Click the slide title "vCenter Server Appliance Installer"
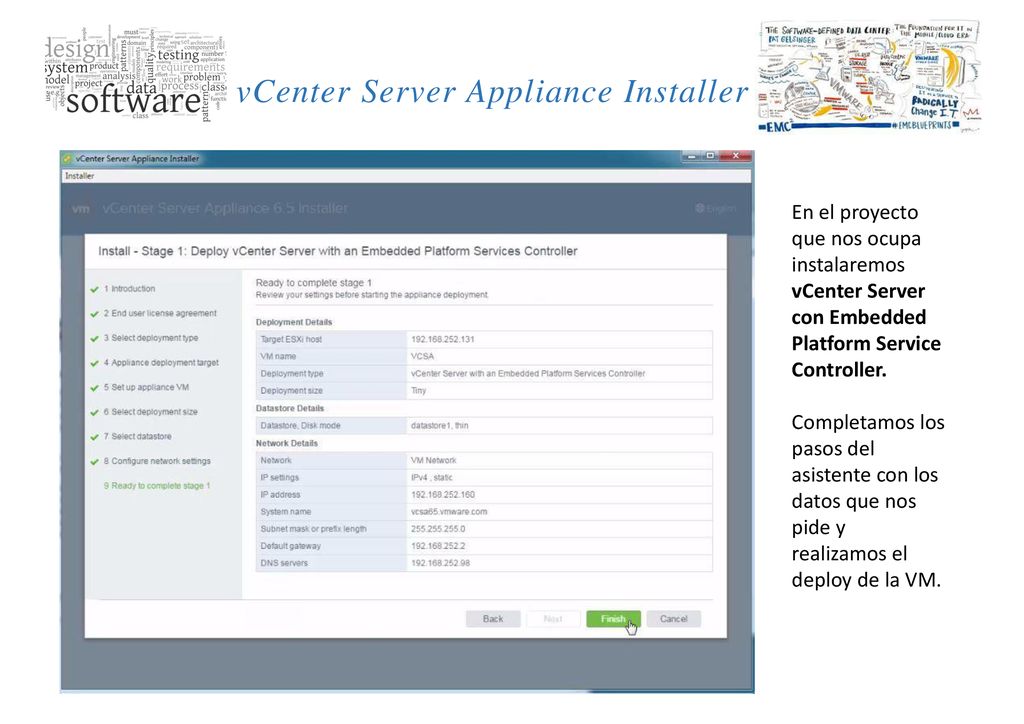Viewport: 1024px width, 724px height. pyautogui.click(x=492, y=91)
